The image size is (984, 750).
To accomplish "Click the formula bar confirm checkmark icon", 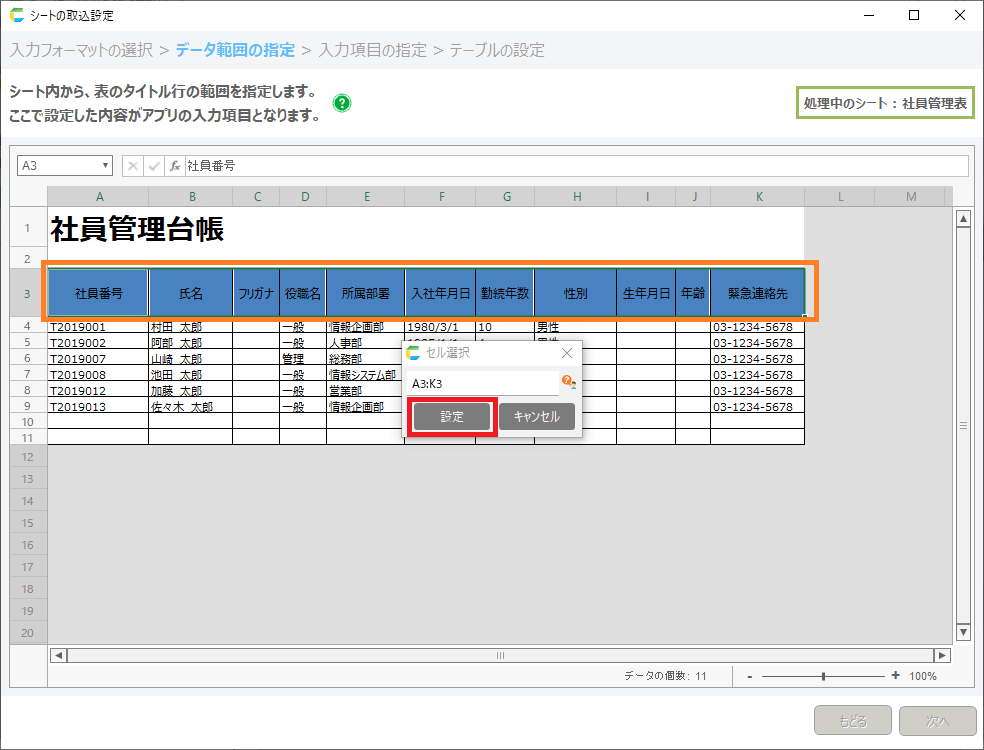I will point(154,166).
